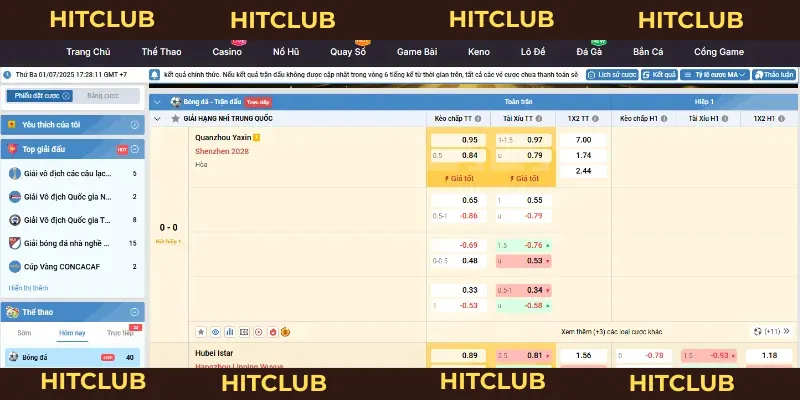Open the match statistics bar chart icon
Image resolution: width=800 pixels, height=400 pixels.
tap(230, 332)
